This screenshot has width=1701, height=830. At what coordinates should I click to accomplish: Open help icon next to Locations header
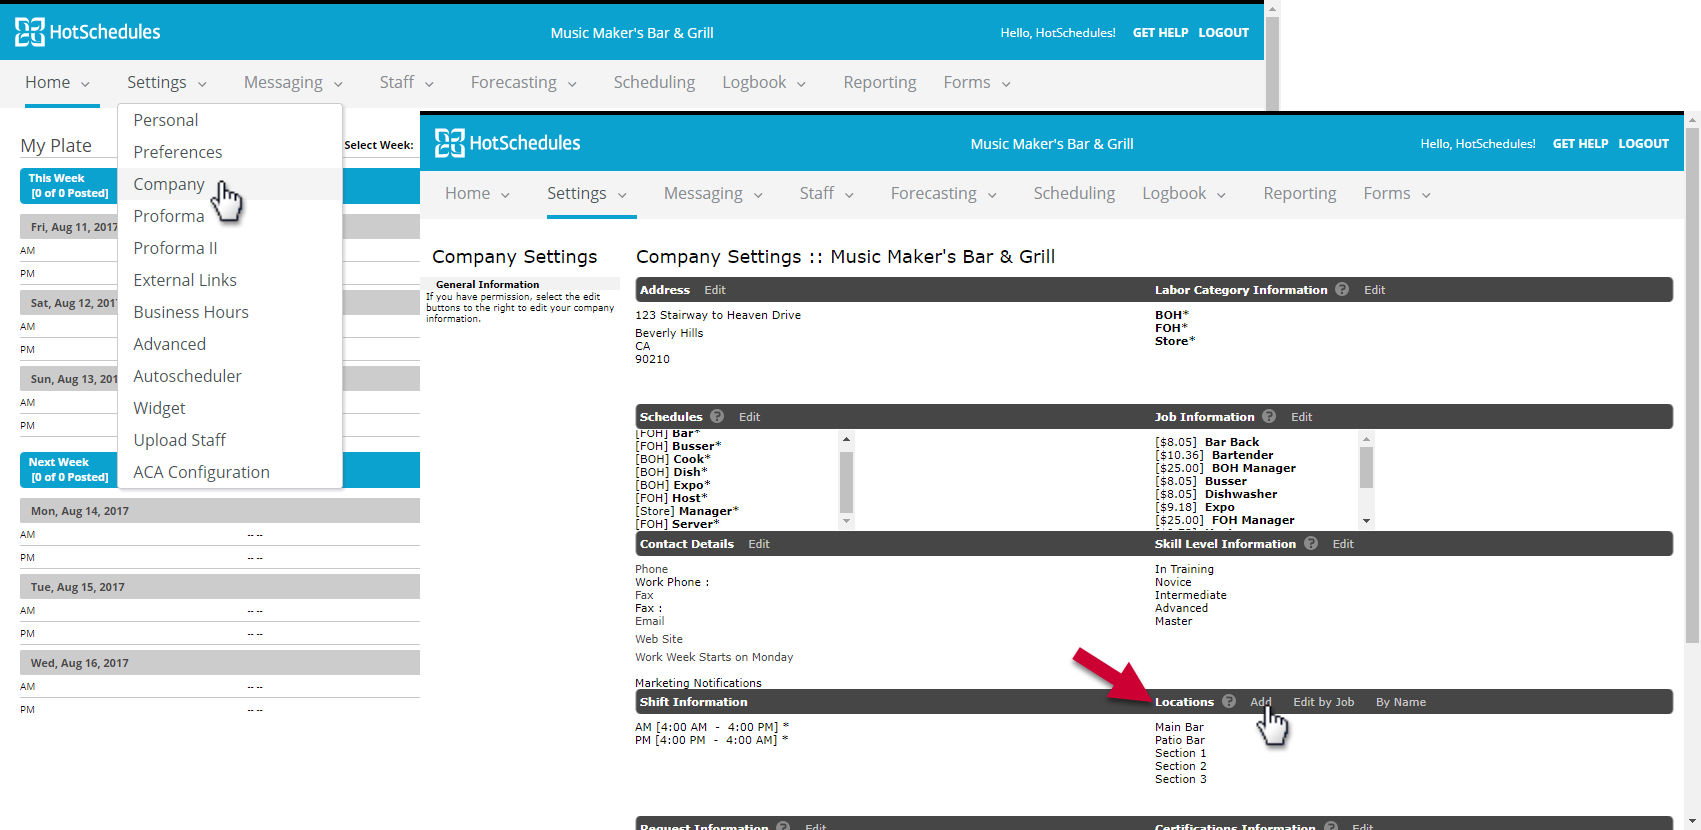[1229, 701]
